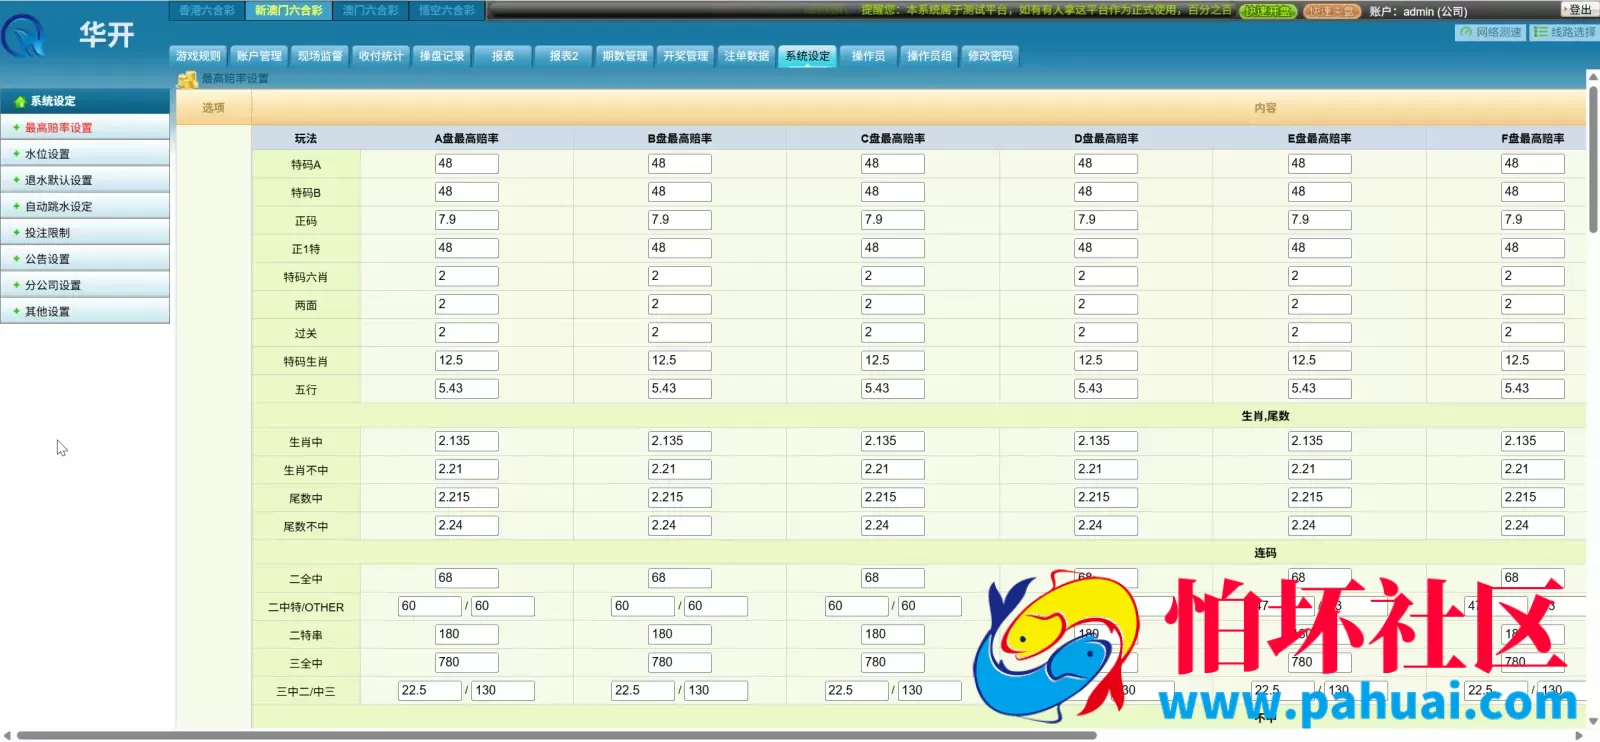Open the 游戏规则 menu
The image size is (1600, 742).
[x=198, y=56]
